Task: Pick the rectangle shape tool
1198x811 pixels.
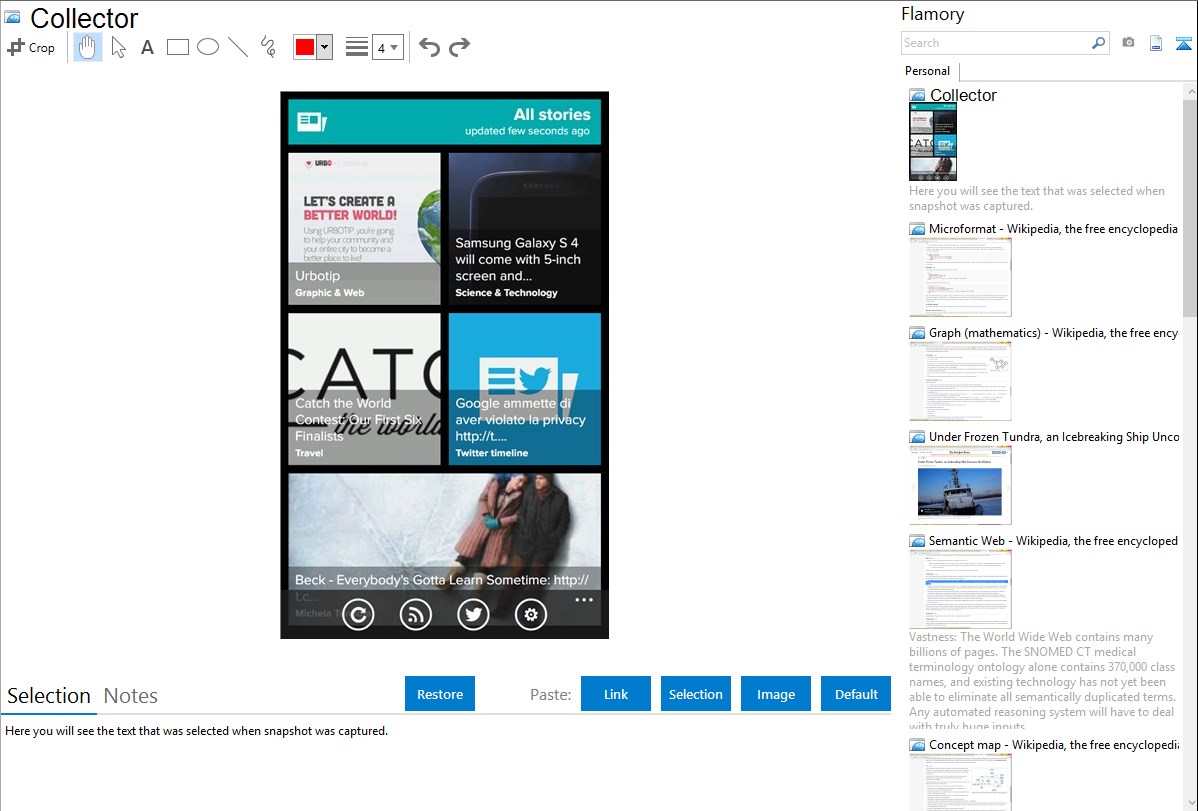Action: 178,47
